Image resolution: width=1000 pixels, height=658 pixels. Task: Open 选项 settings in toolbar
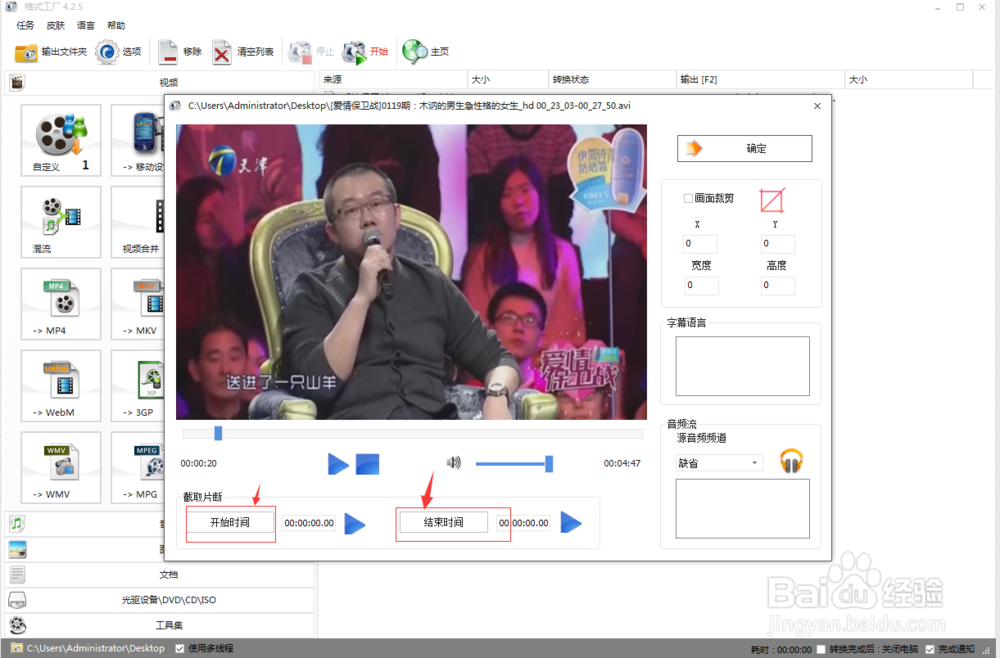119,52
